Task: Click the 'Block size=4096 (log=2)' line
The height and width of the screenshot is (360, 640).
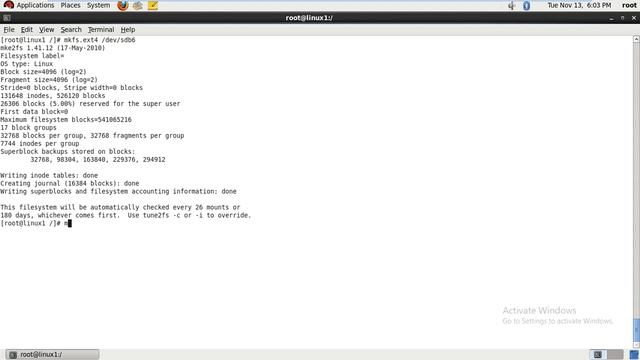Action: coord(43,72)
